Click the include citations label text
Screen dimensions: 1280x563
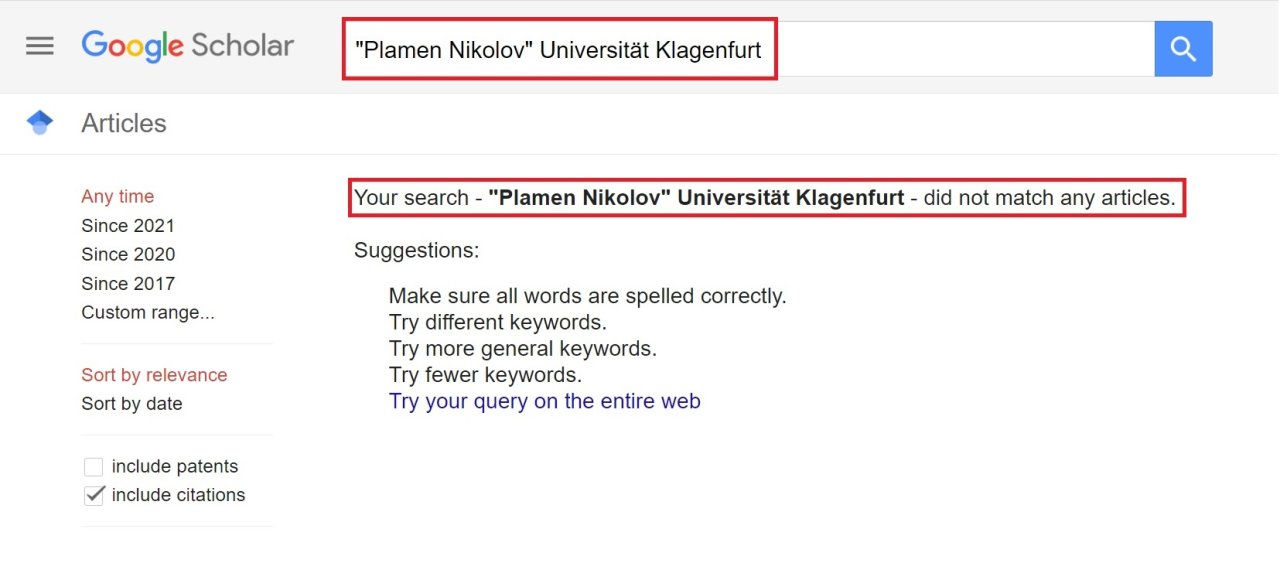(178, 495)
